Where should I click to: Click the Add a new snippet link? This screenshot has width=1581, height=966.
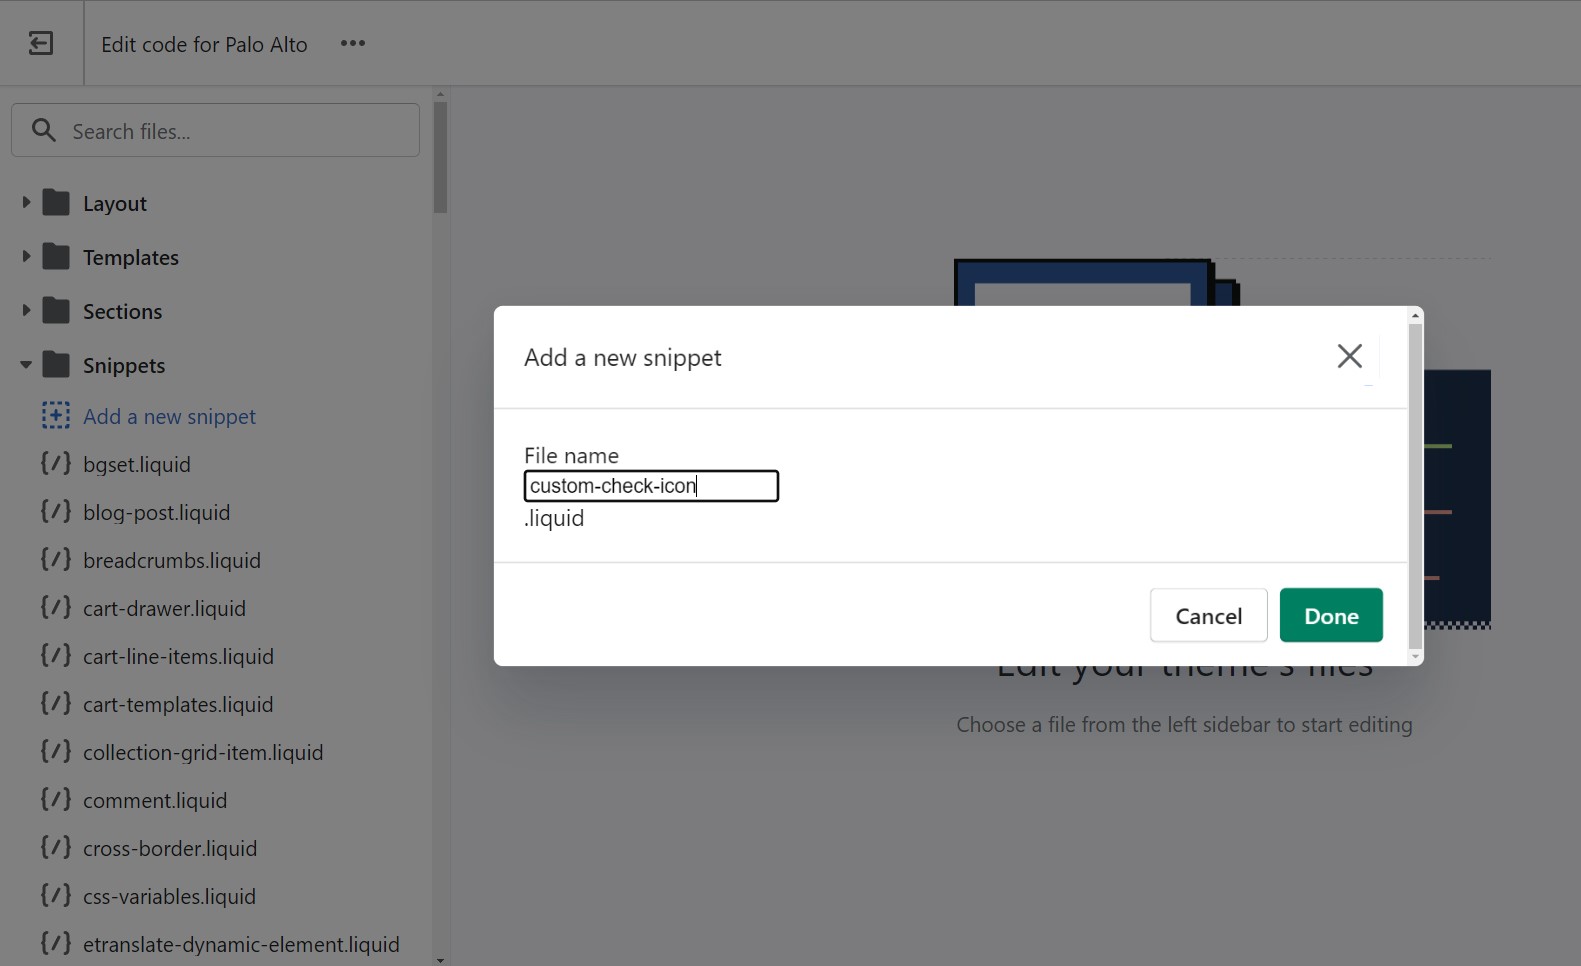pos(169,416)
